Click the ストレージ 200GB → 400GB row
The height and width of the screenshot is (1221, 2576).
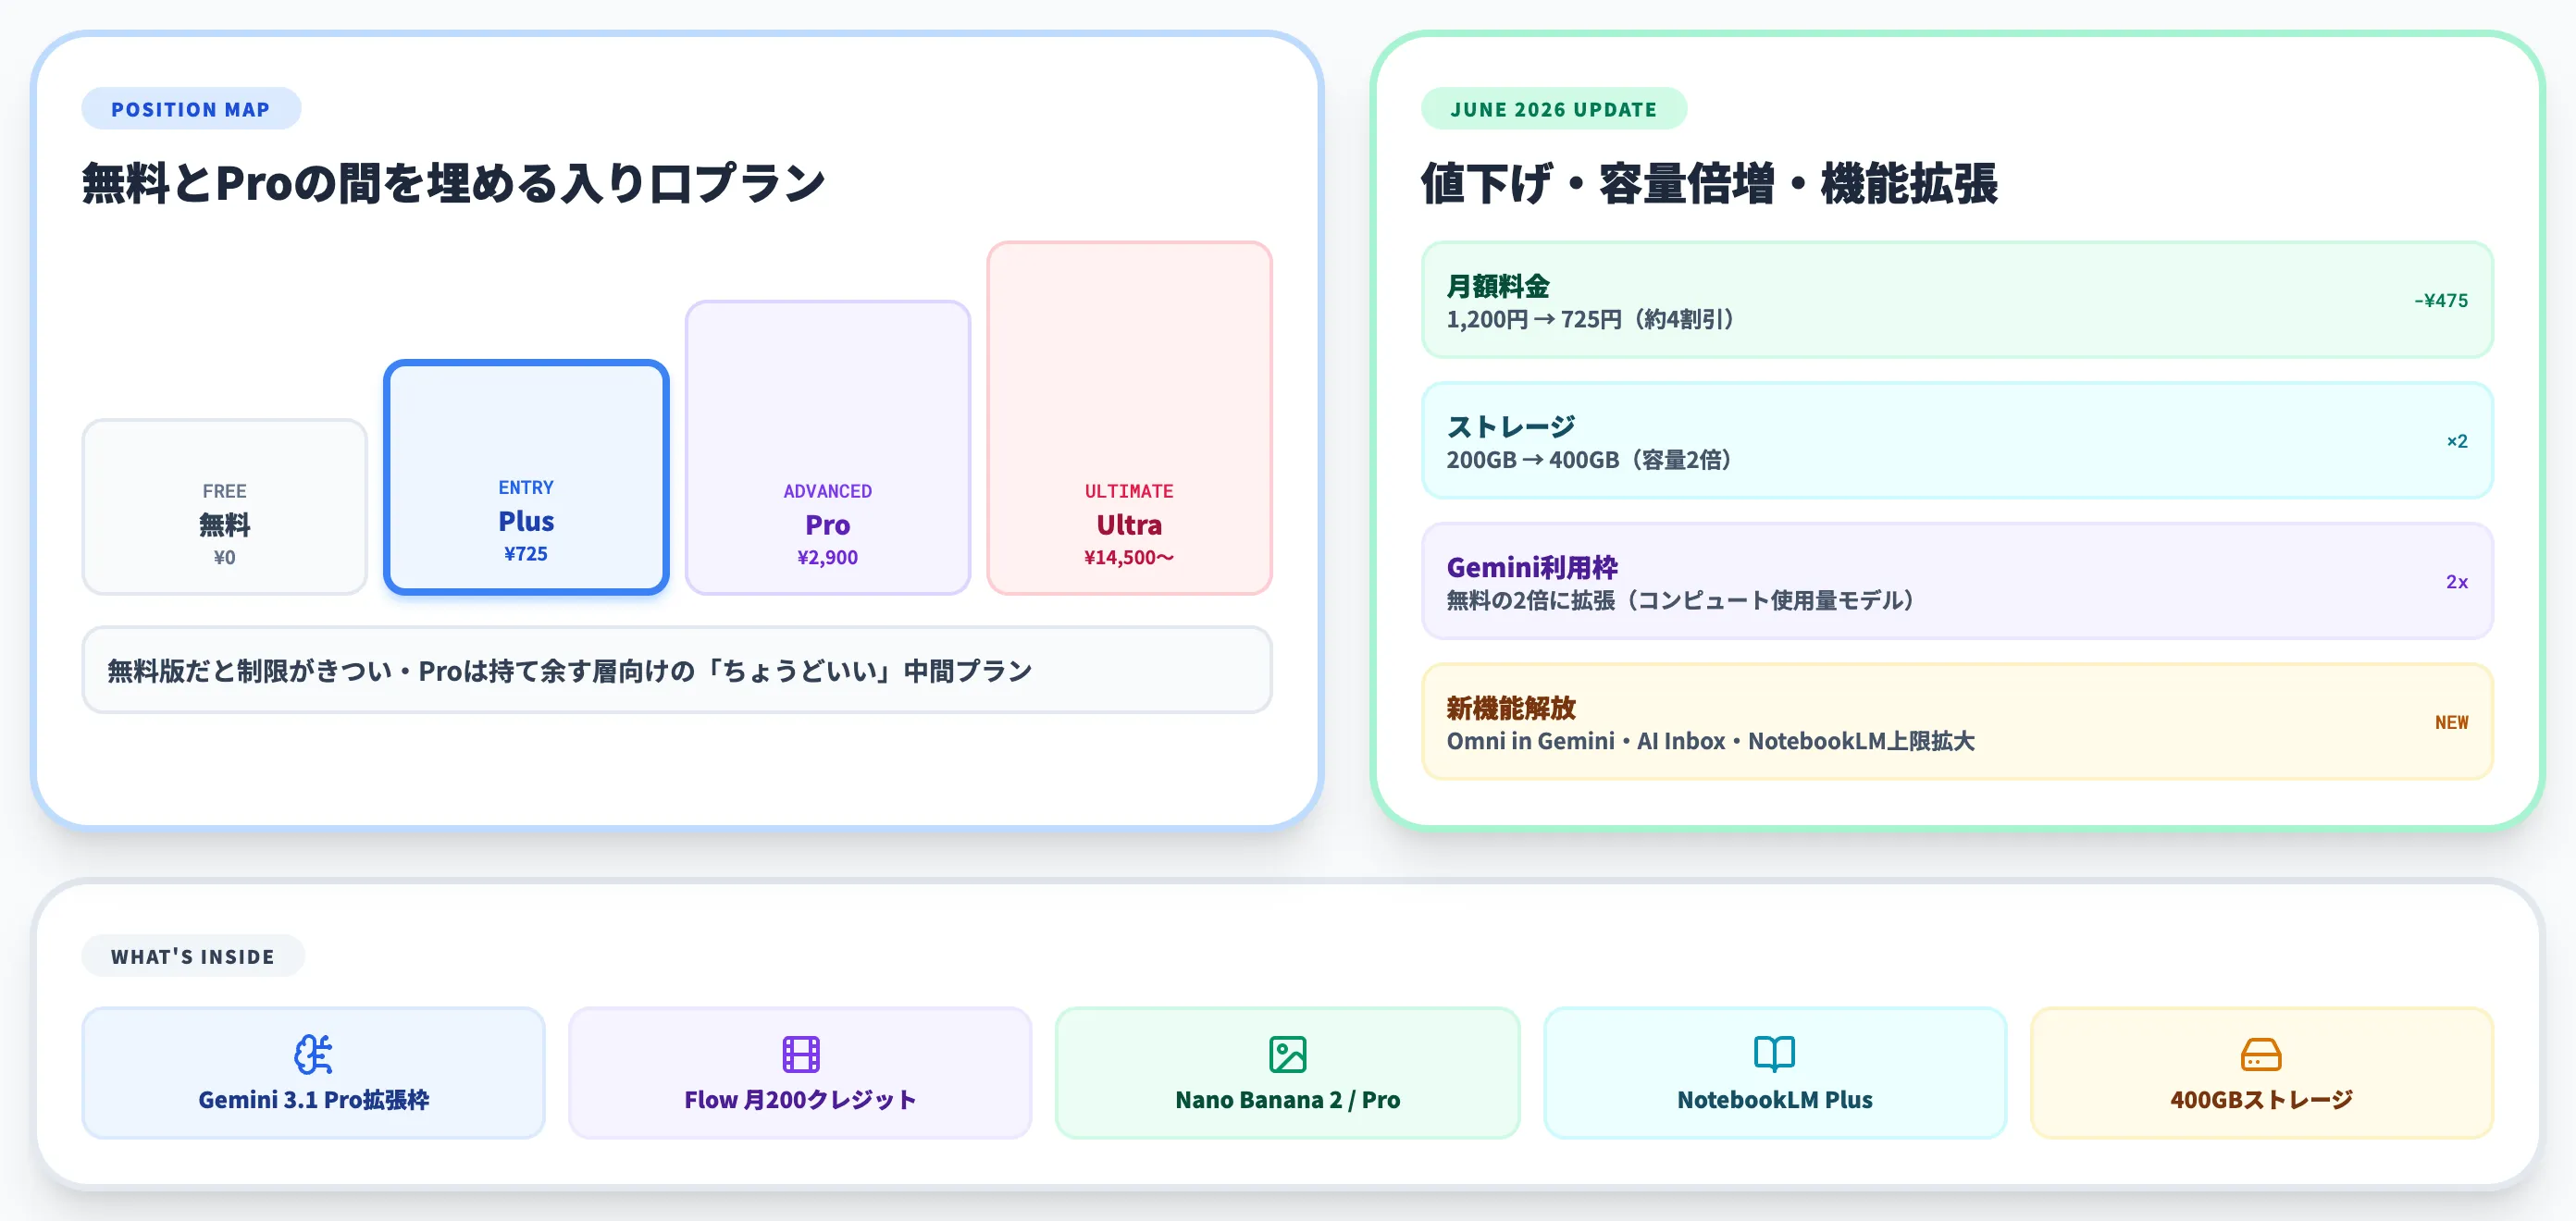1957,441
